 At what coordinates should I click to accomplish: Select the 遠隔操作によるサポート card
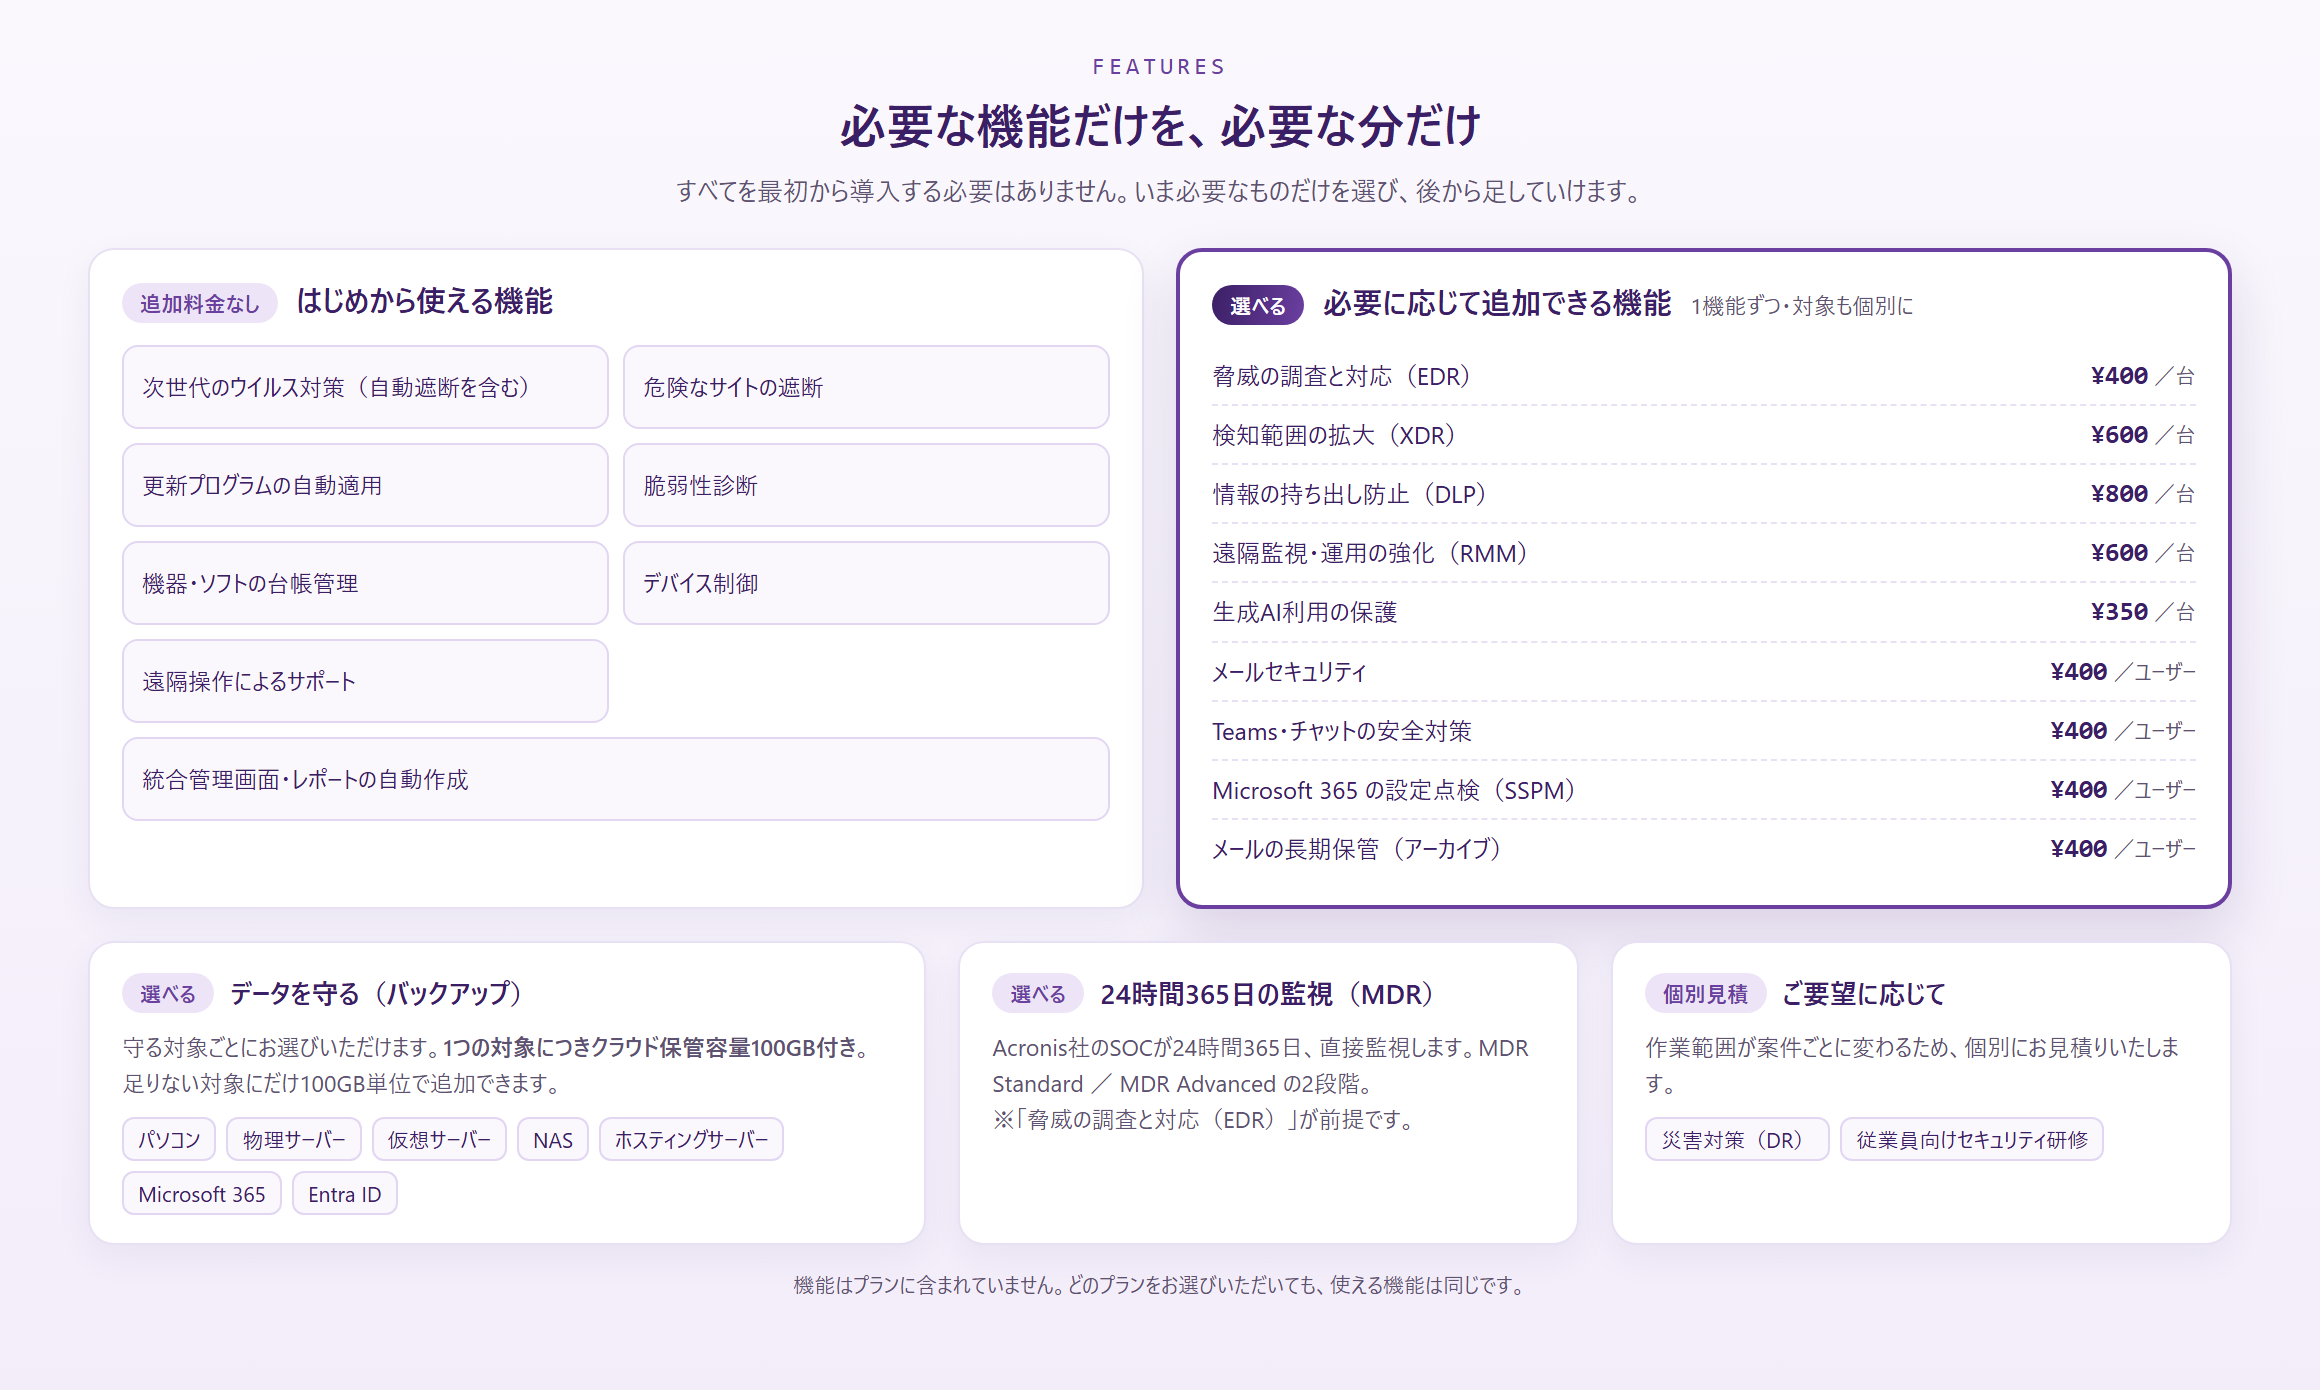pyautogui.click(x=365, y=681)
